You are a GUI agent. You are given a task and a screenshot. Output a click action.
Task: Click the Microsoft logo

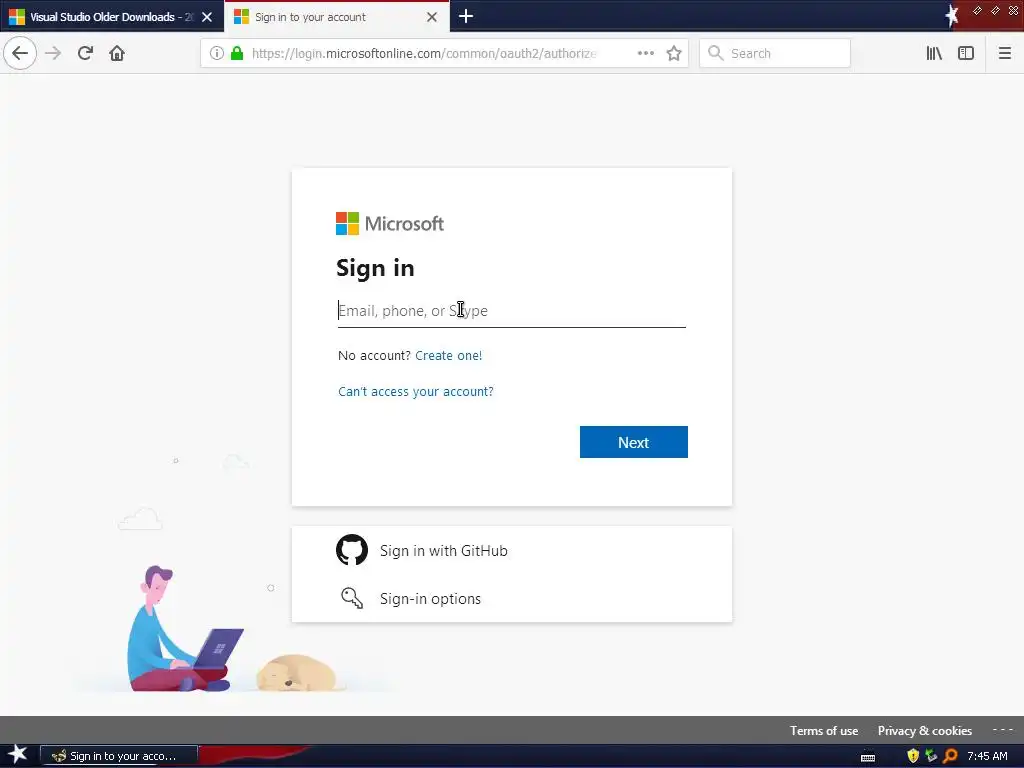click(x=390, y=223)
